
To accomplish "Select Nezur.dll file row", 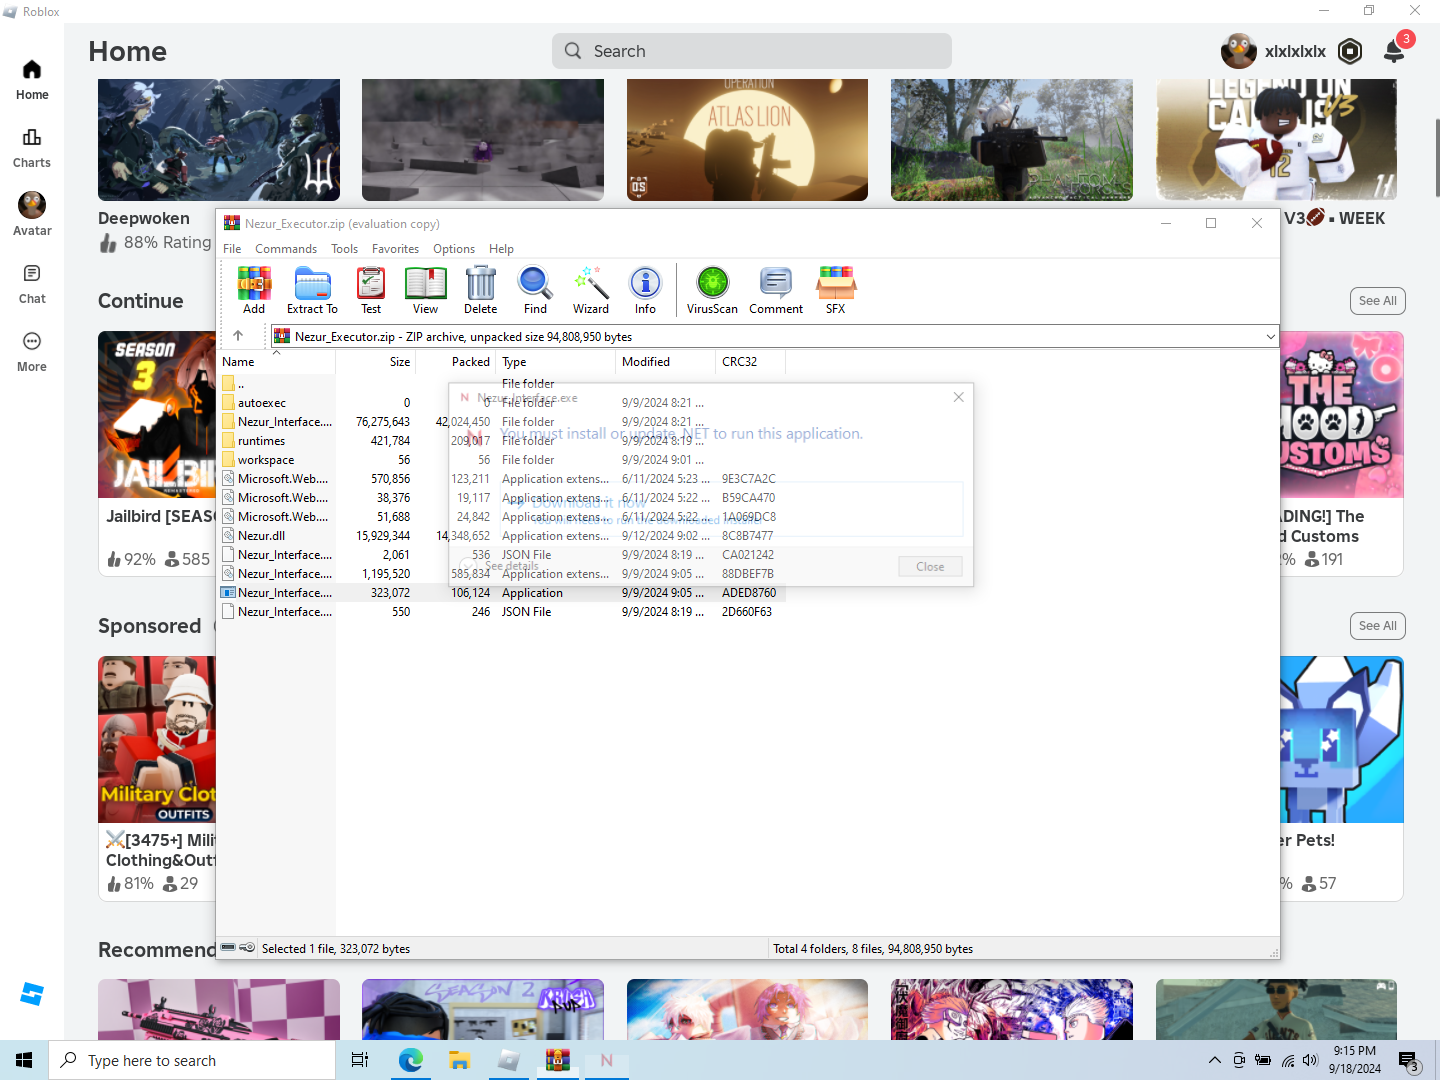I will point(500,536).
